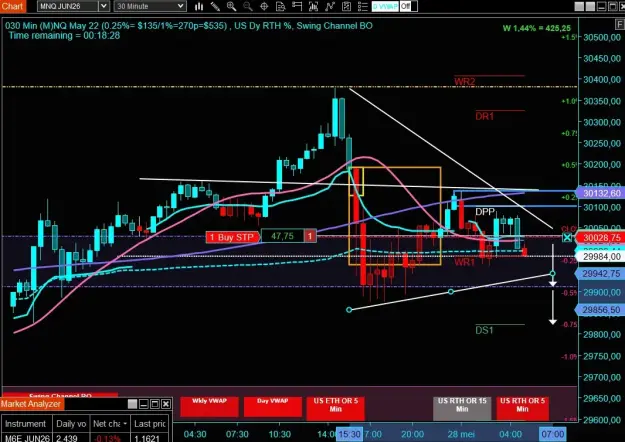Toggle the Wkly VWAP button
Screen dimensions: 625x442
(x=209, y=407)
